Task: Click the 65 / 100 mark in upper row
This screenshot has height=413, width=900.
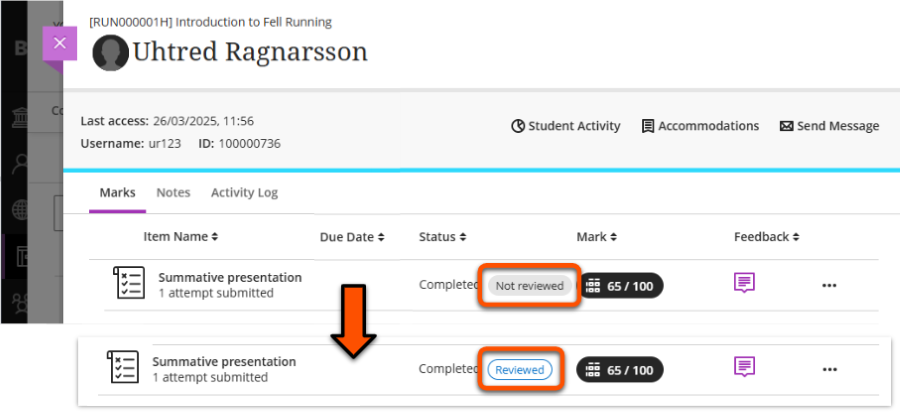Action: 620,286
